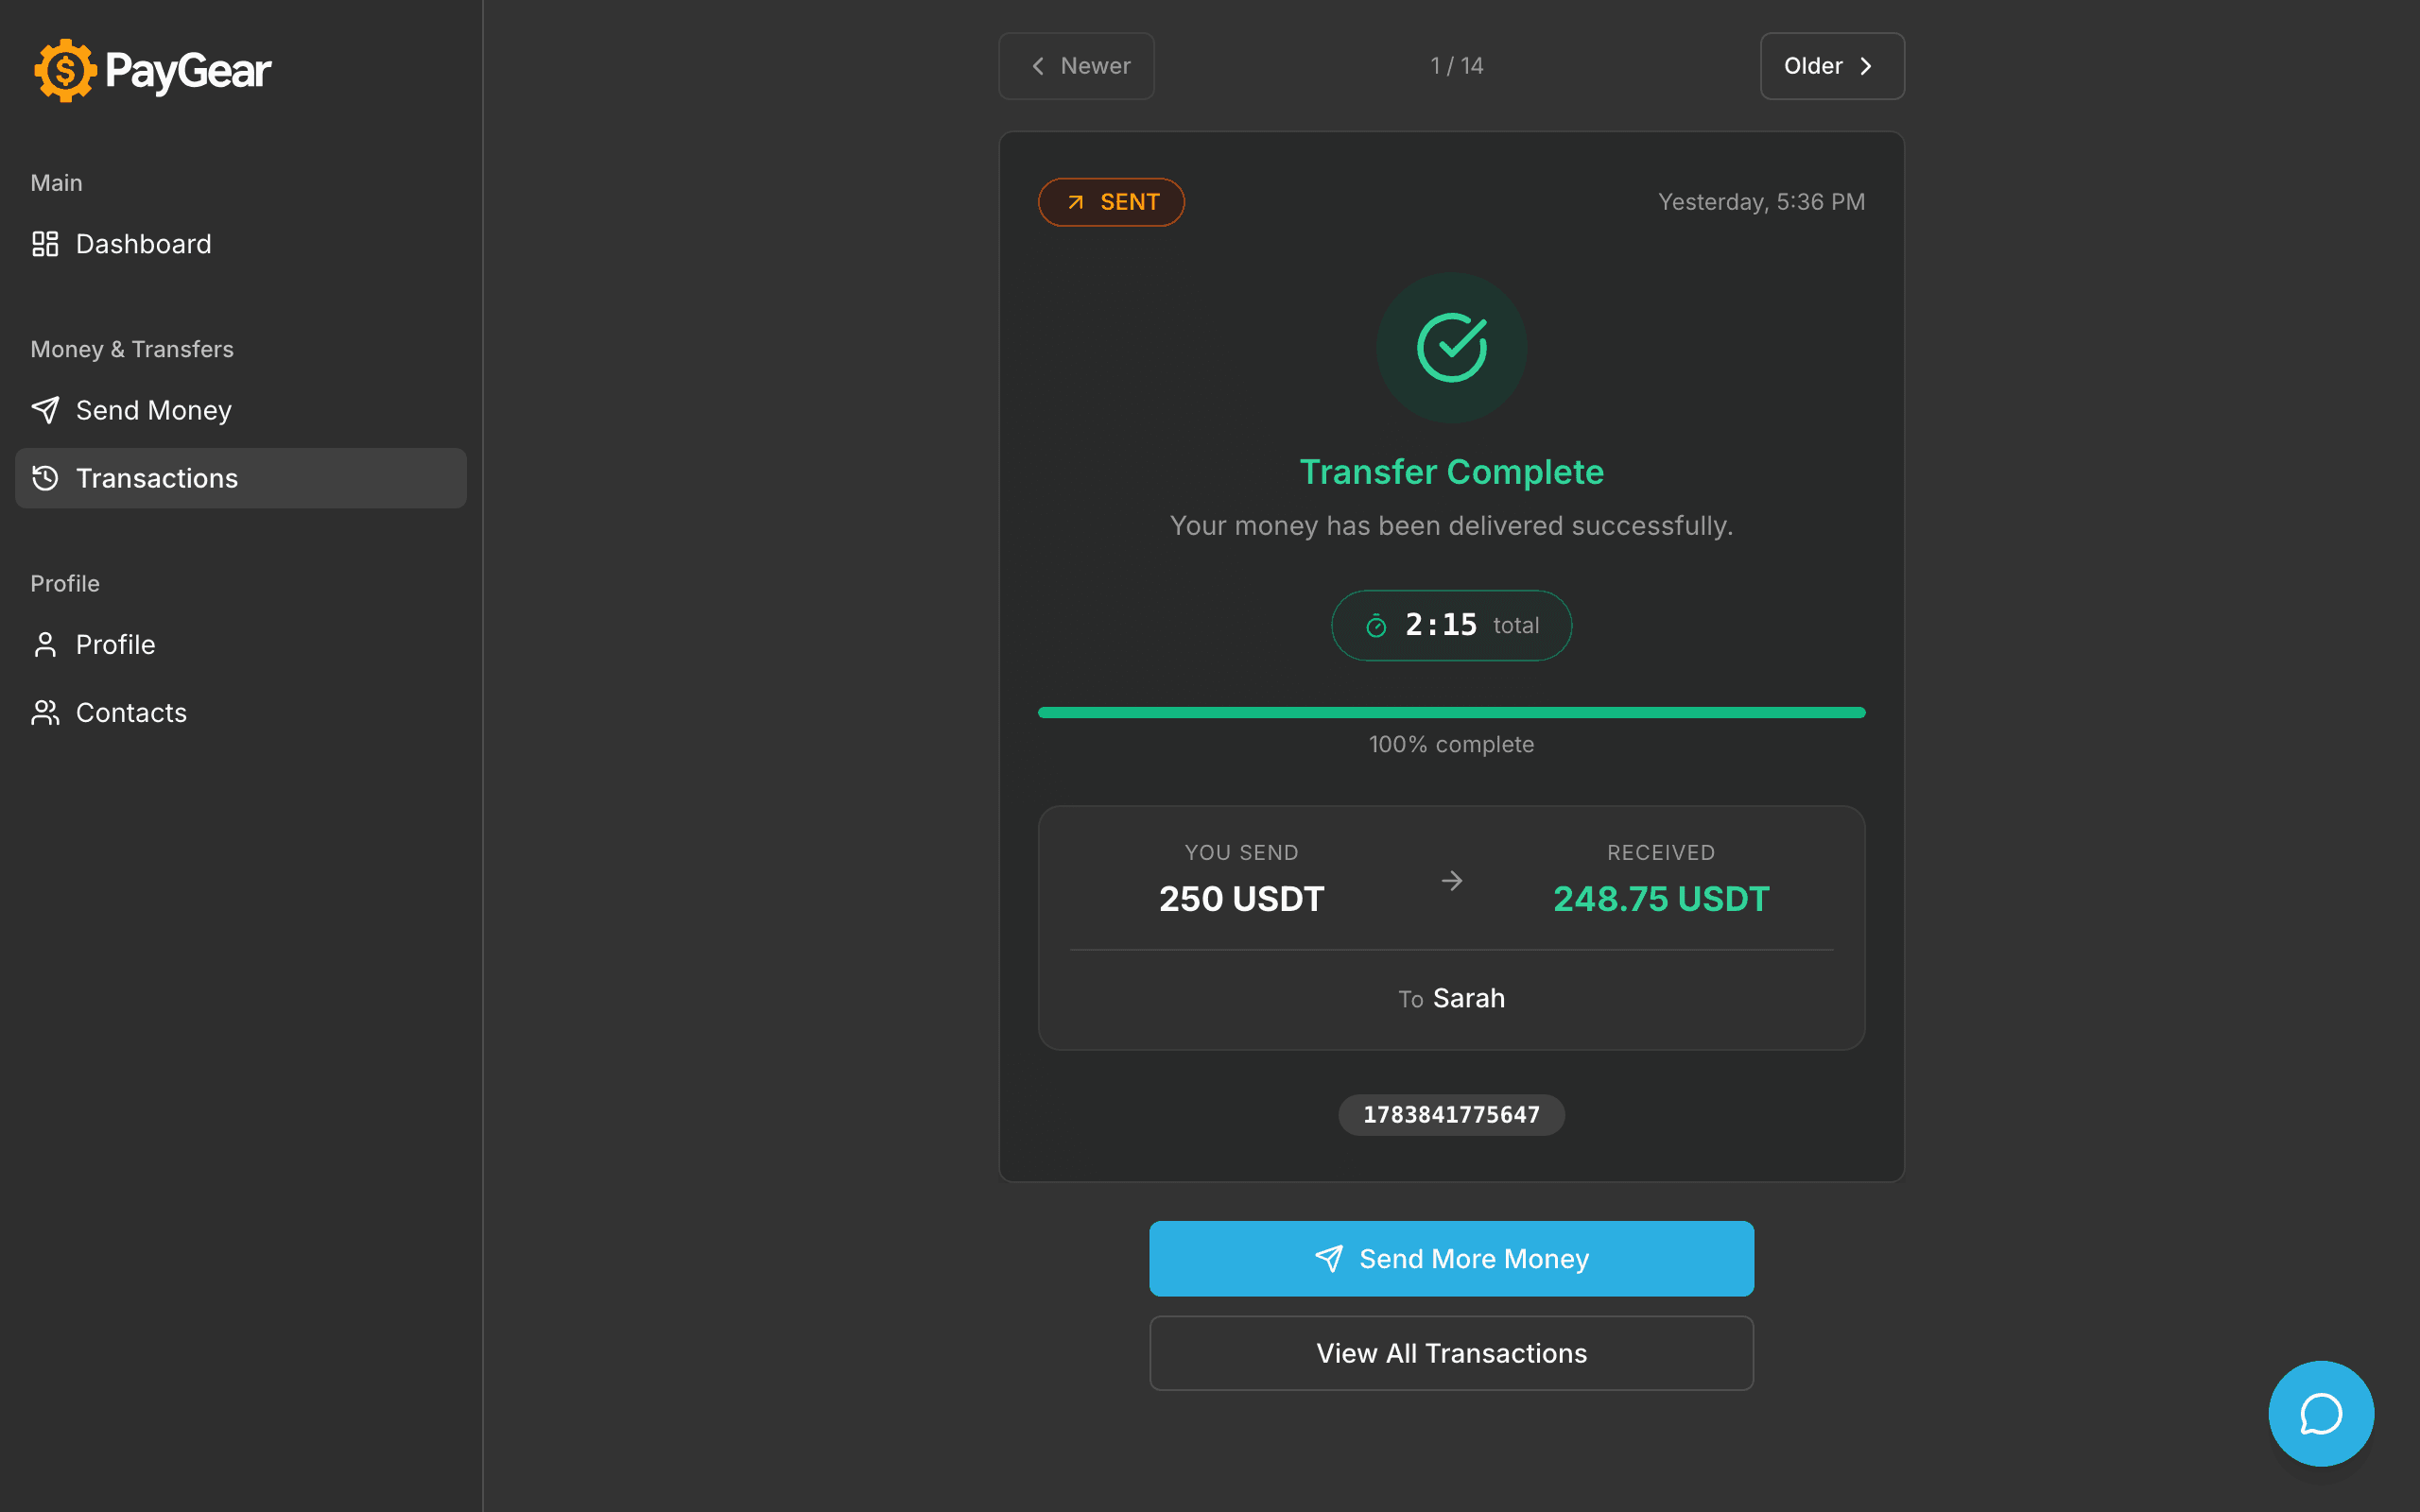Viewport: 2420px width, 1512px height.
Task: Open the chat support bubble
Action: 2321,1413
